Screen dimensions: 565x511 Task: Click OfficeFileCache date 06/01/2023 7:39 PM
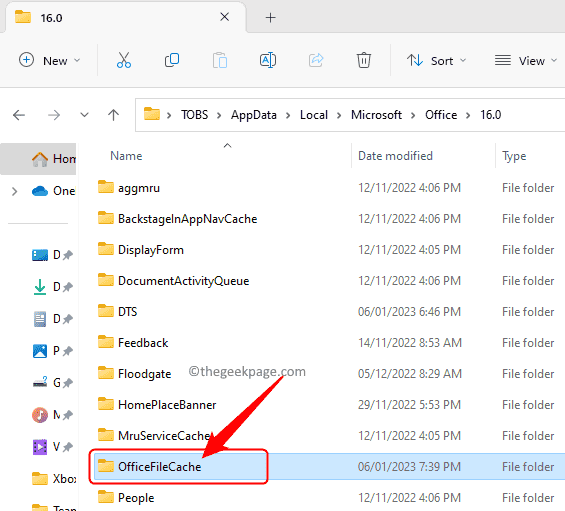coord(409,467)
